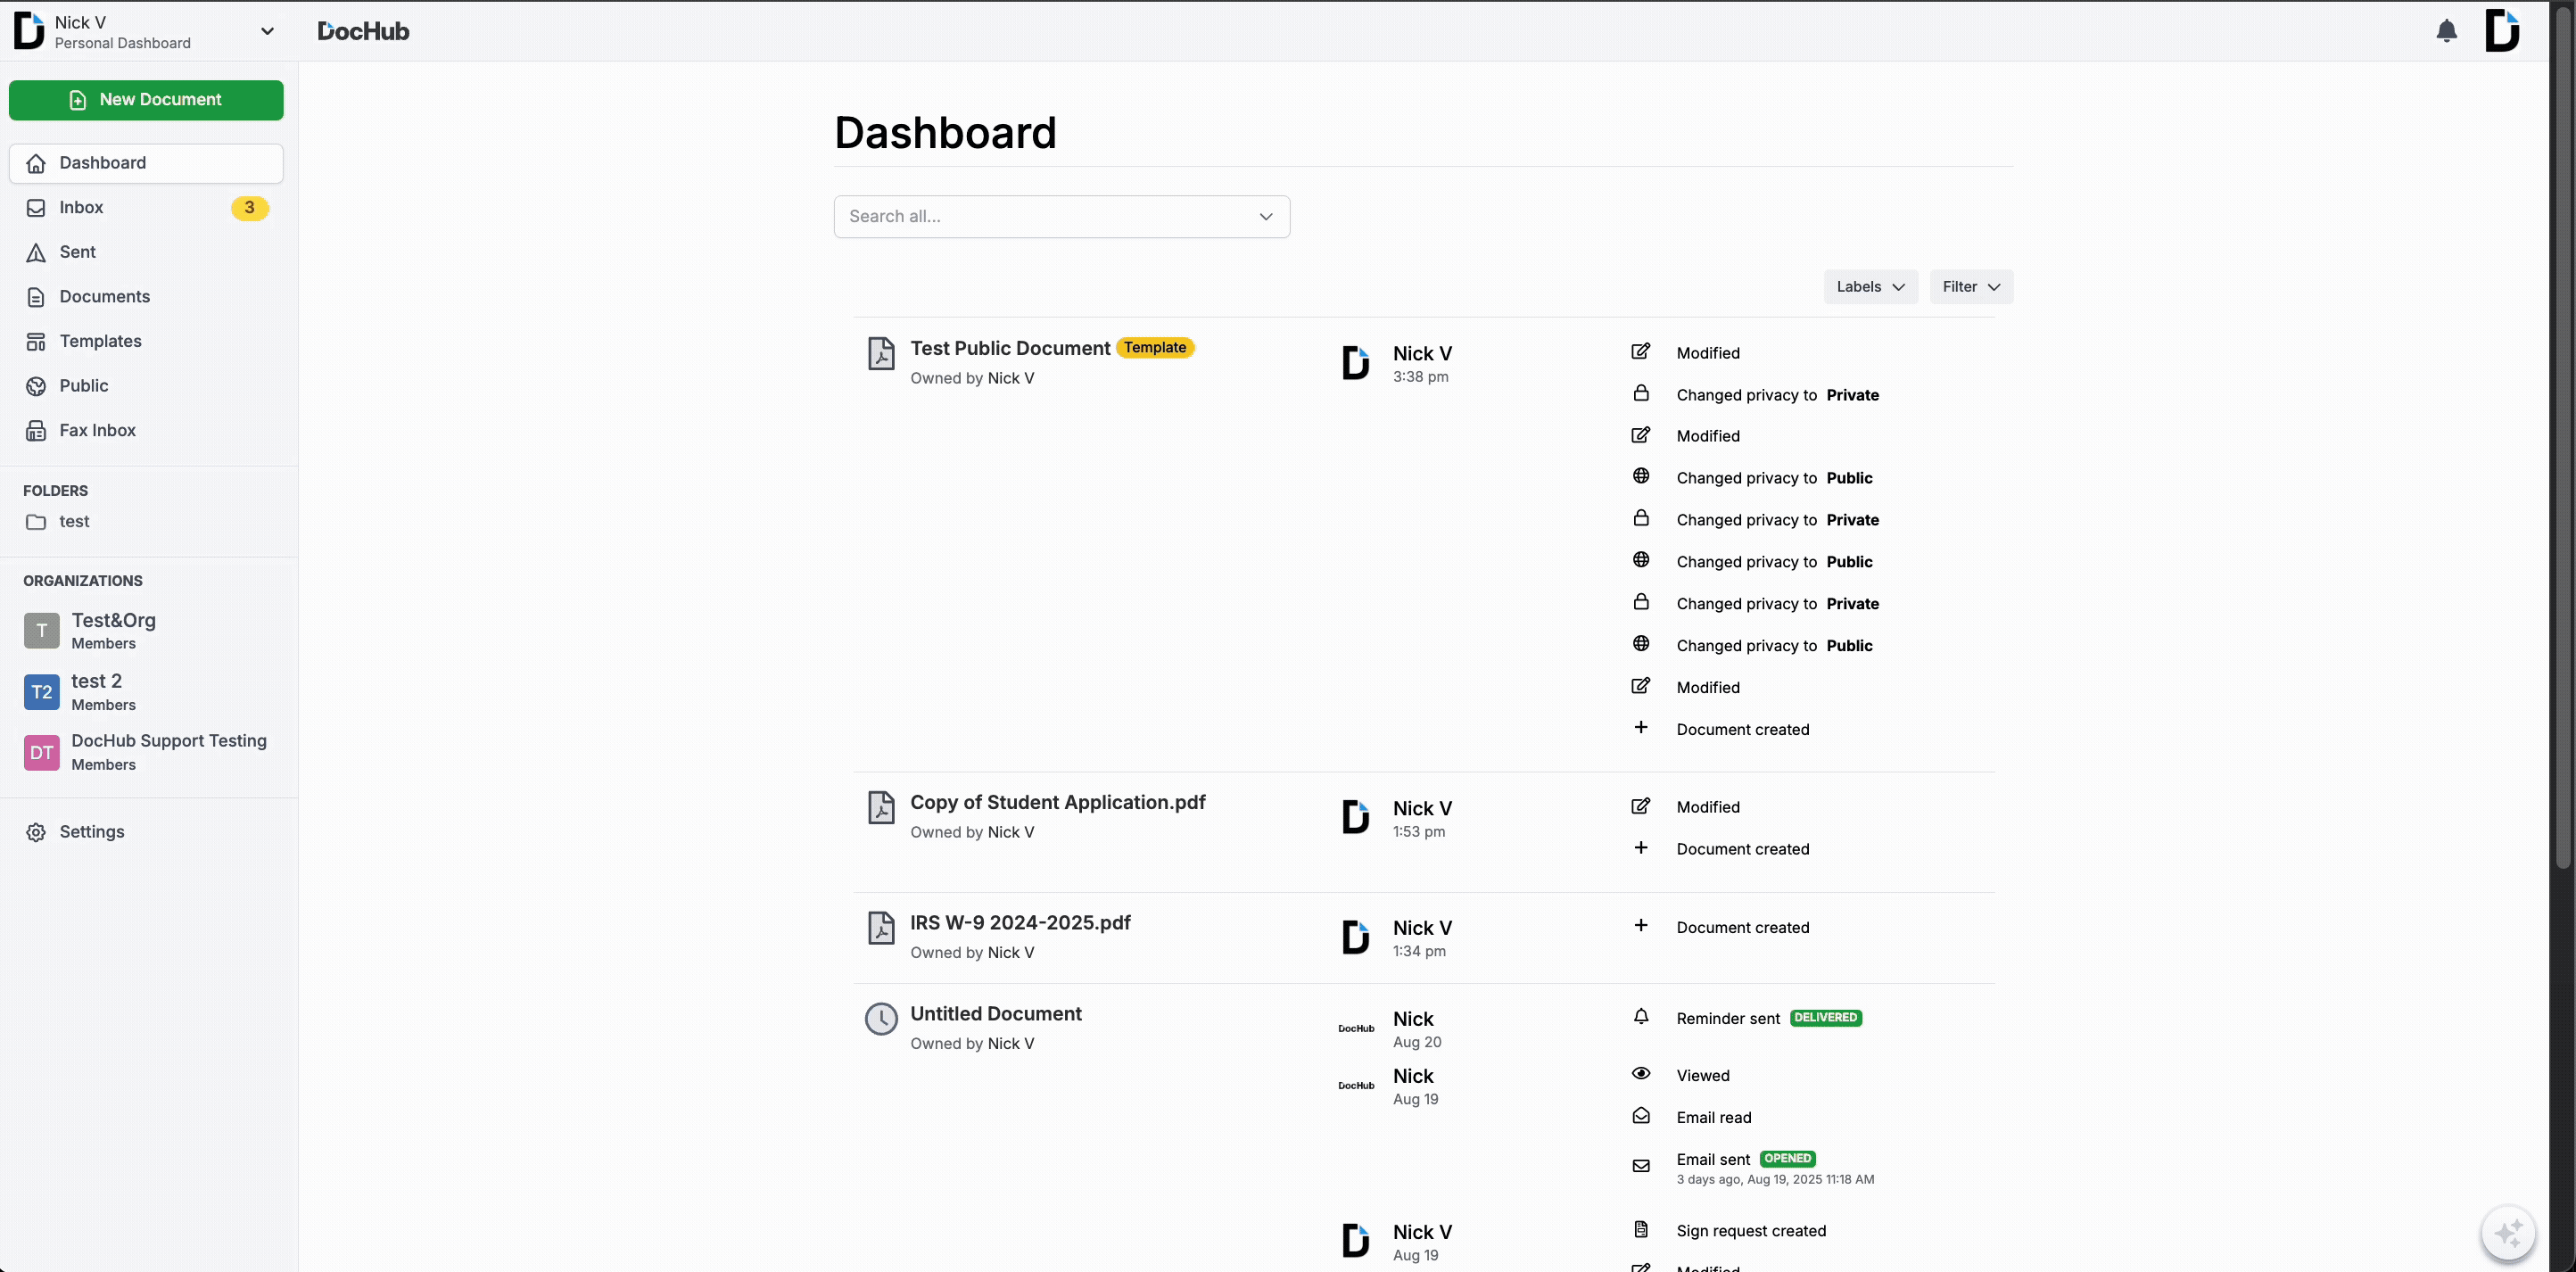
Task: Click the DT organization avatar
Action: (x=41, y=752)
